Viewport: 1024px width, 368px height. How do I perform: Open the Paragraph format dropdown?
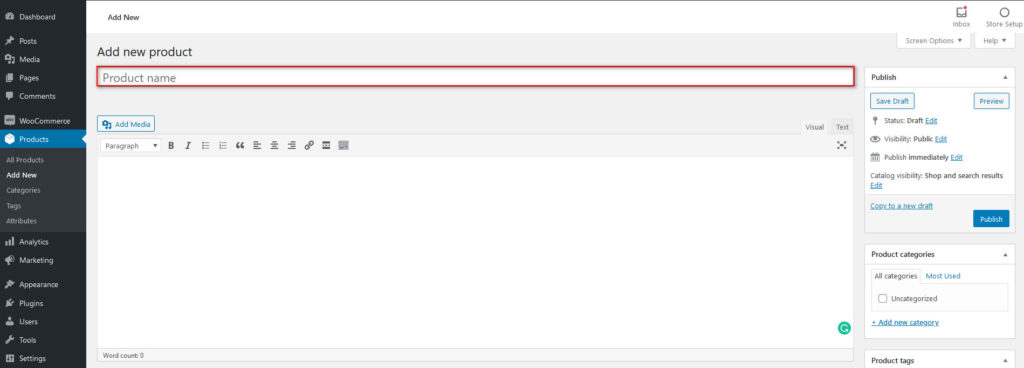coord(131,146)
